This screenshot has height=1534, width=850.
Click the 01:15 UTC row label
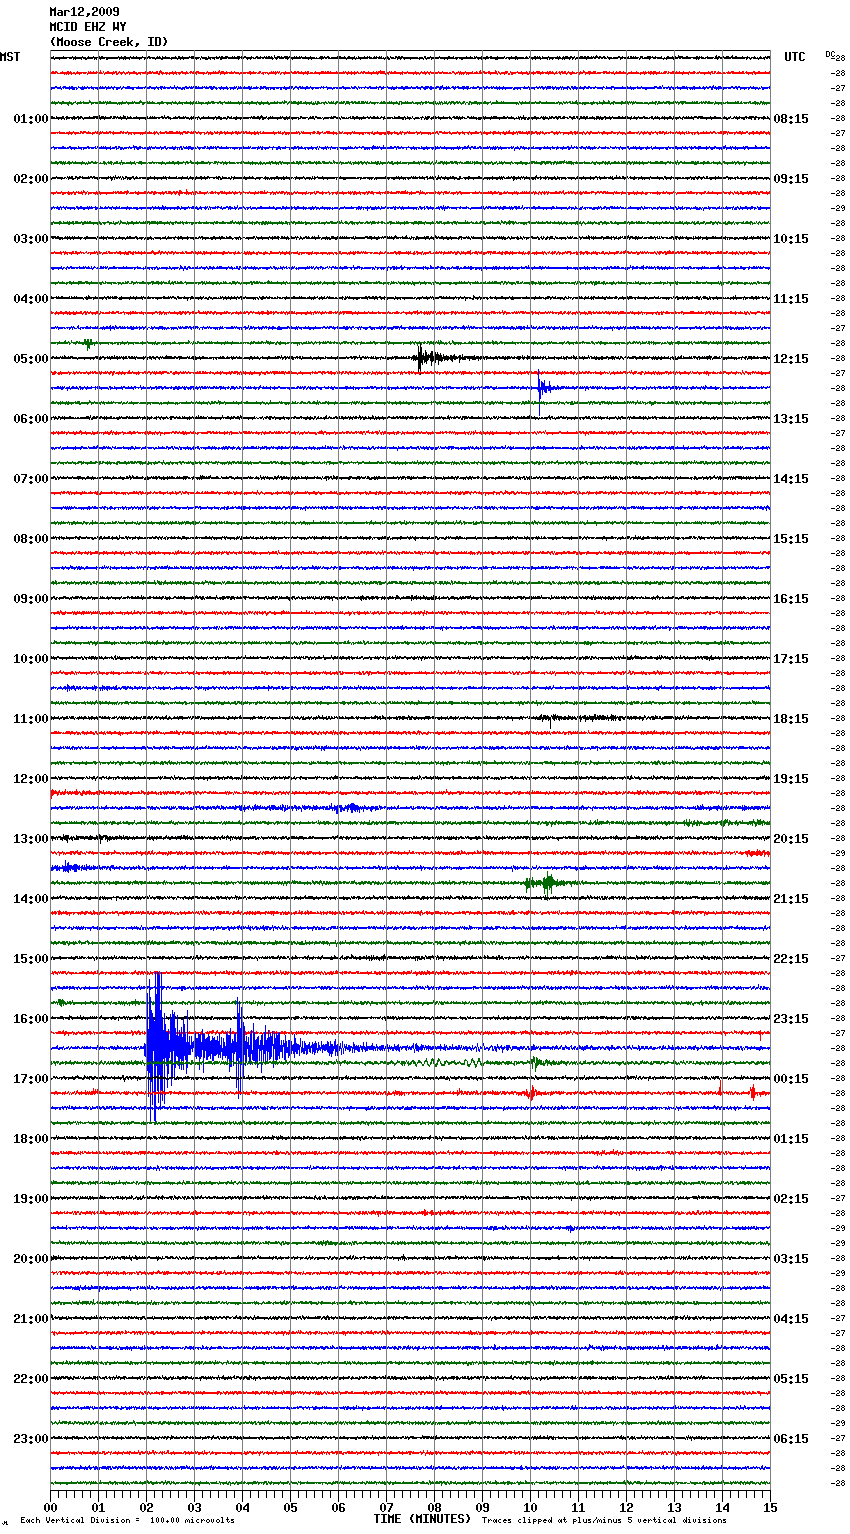tap(791, 1139)
